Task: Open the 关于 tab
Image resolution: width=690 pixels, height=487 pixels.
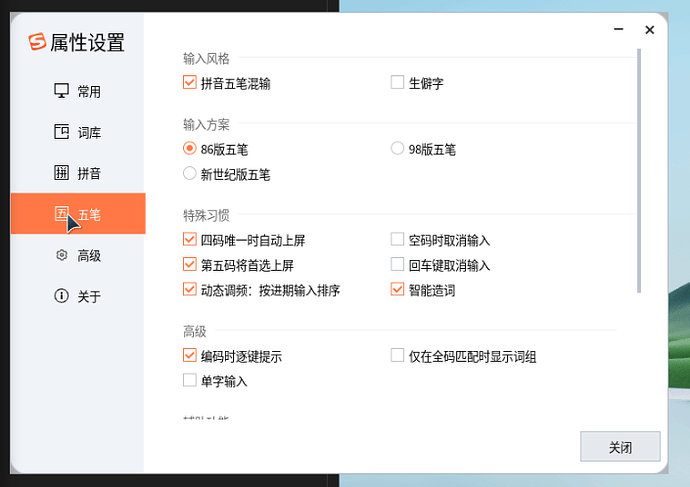Action: click(78, 296)
